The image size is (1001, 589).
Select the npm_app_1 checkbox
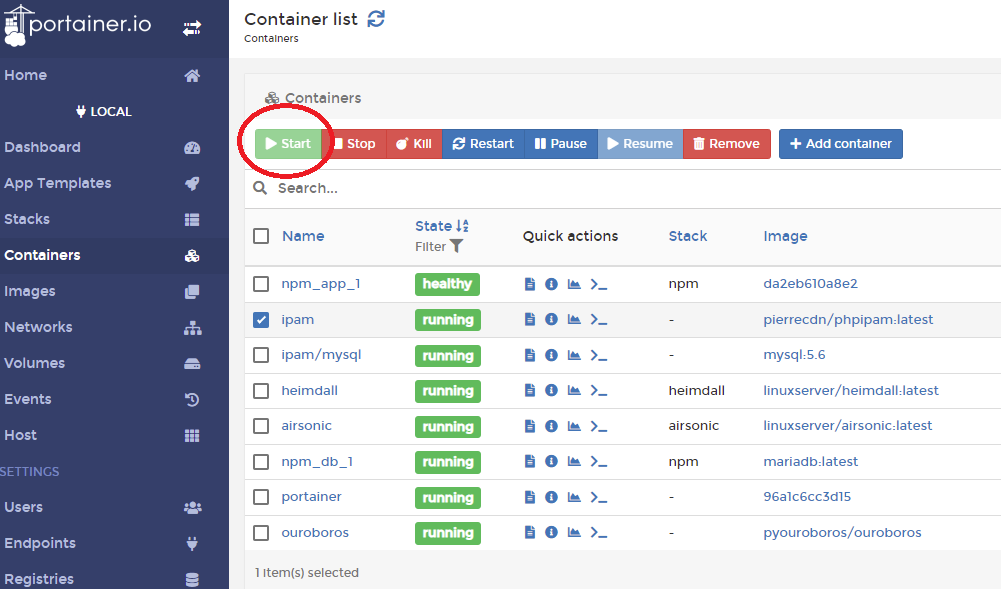pos(261,284)
